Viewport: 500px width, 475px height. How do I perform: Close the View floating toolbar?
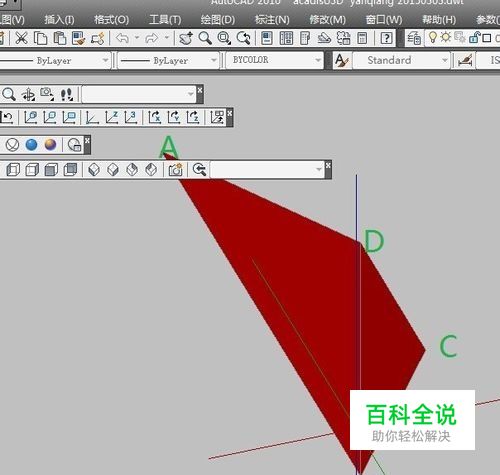(x=328, y=165)
